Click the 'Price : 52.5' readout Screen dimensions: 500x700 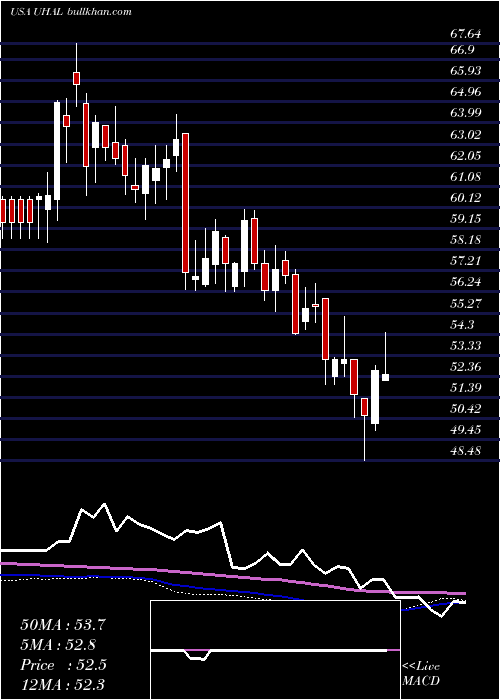tap(63, 665)
